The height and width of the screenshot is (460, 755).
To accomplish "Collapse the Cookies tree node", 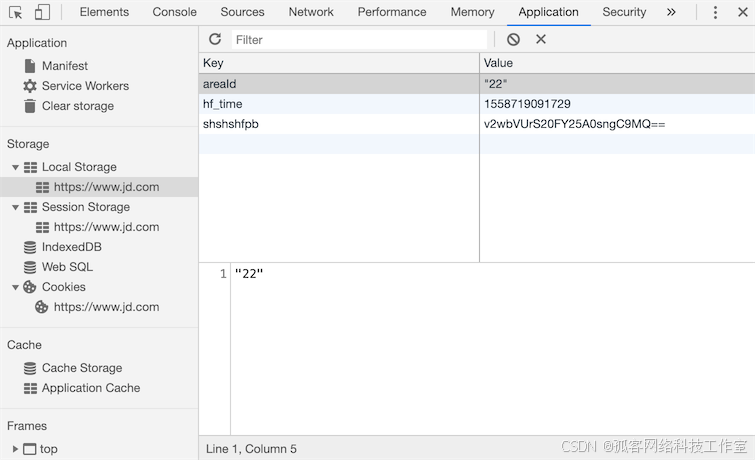I will (15, 287).
